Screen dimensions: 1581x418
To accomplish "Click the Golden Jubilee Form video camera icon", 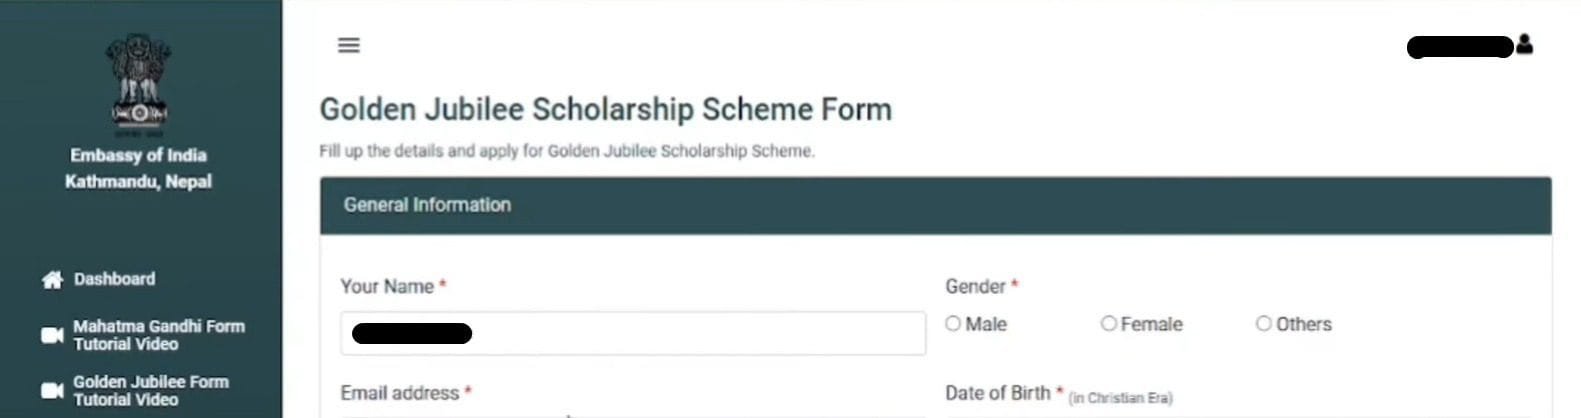I will click(x=52, y=390).
